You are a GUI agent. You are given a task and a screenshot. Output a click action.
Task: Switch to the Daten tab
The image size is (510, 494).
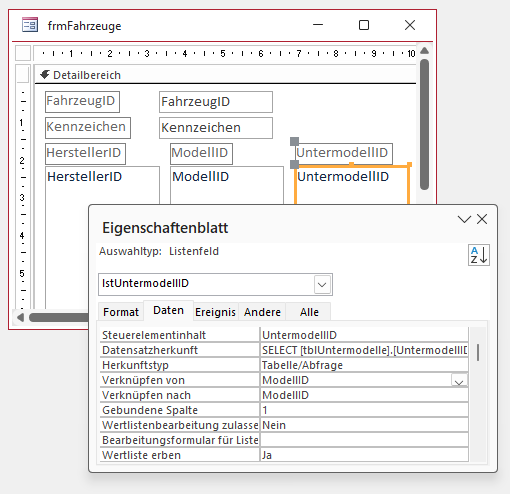click(168, 310)
